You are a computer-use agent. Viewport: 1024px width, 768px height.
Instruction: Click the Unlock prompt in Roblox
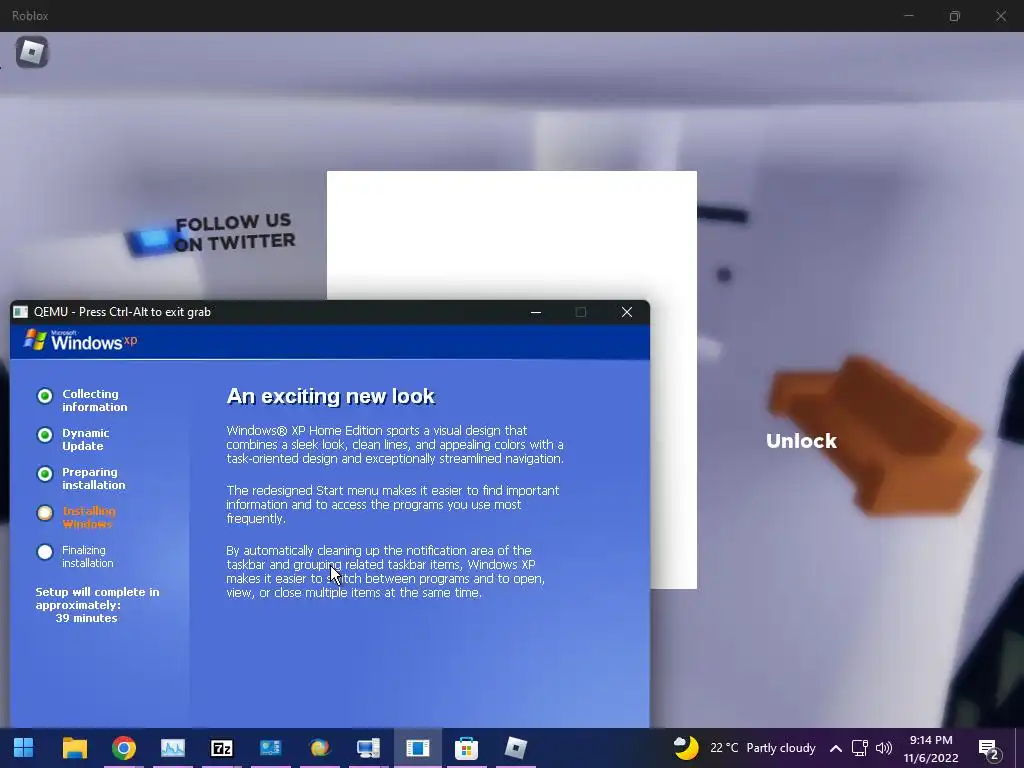pos(801,441)
